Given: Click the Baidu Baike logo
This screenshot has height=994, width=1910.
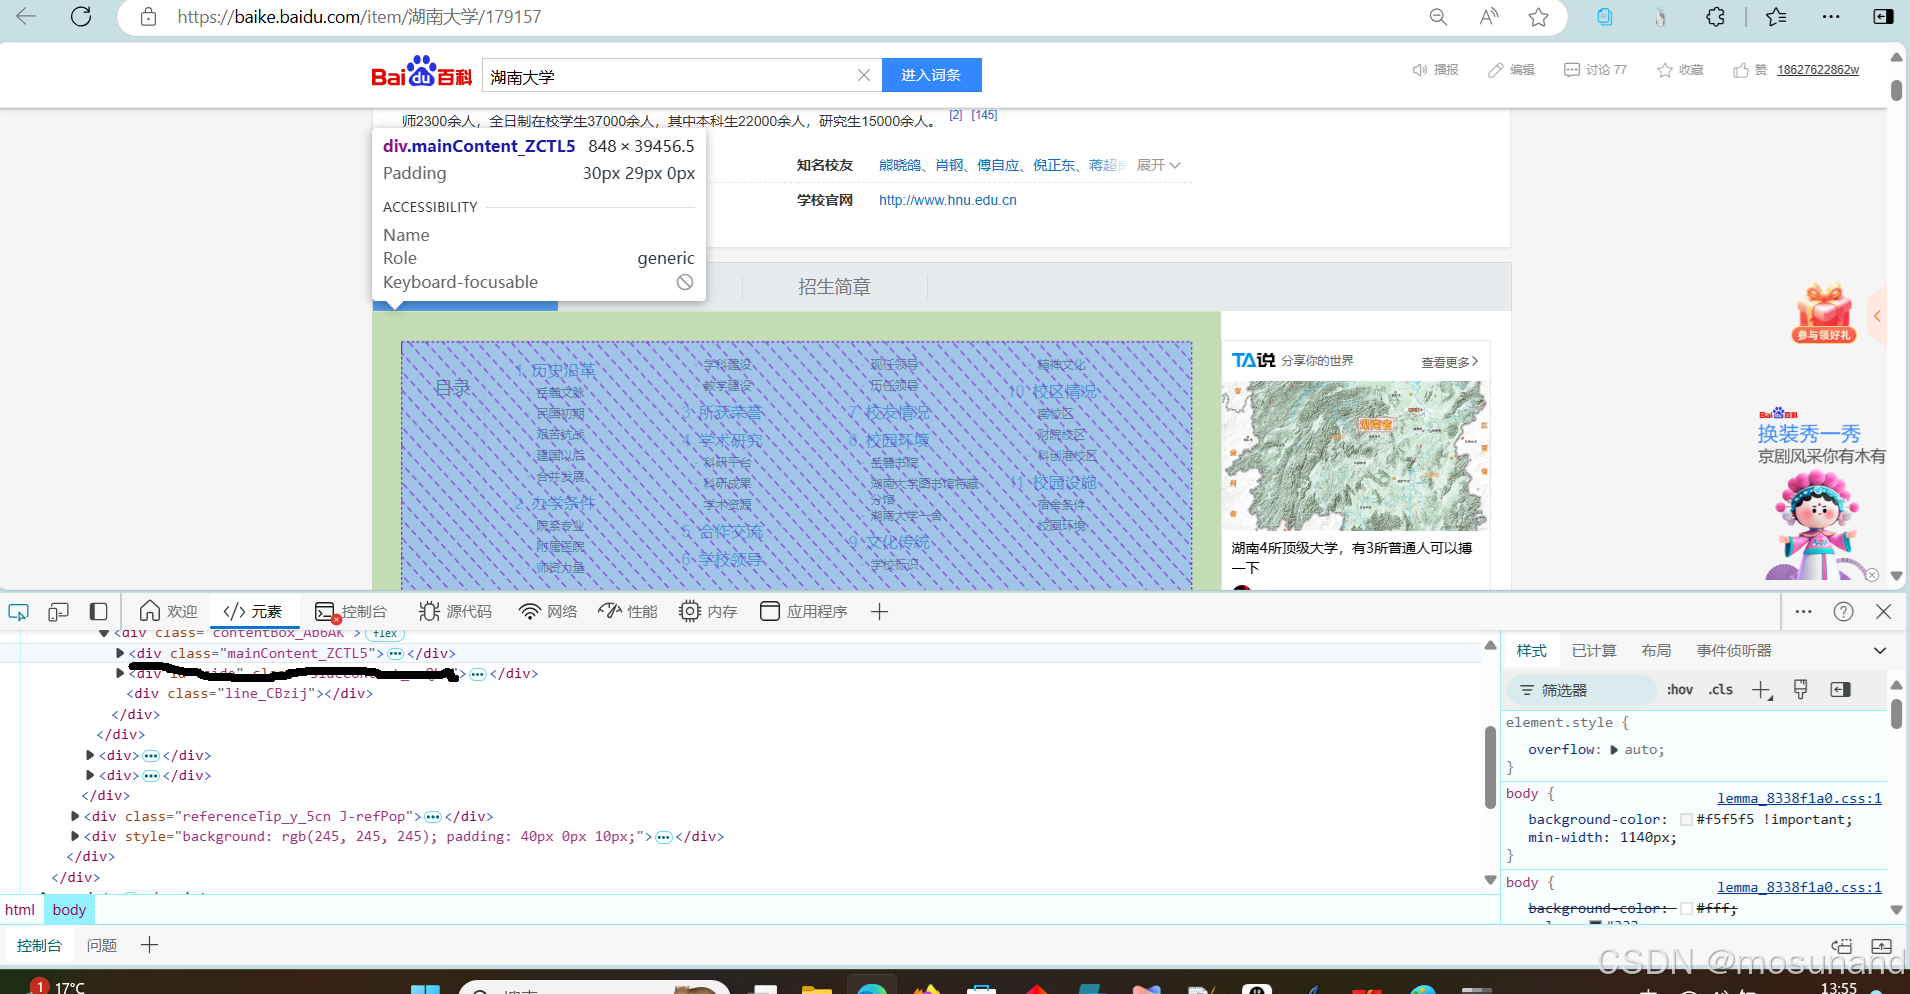Looking at the screenshot, I should [x=421, y=72].
